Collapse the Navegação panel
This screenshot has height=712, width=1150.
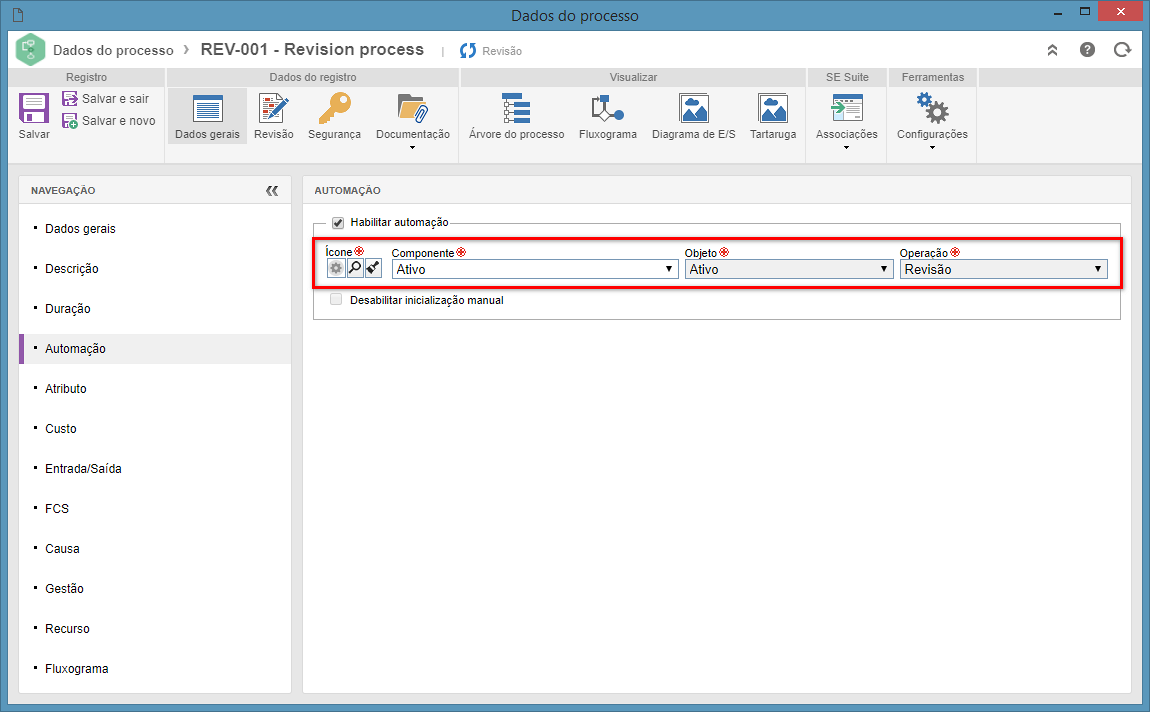pyautogui.click(x=272, y=191)
